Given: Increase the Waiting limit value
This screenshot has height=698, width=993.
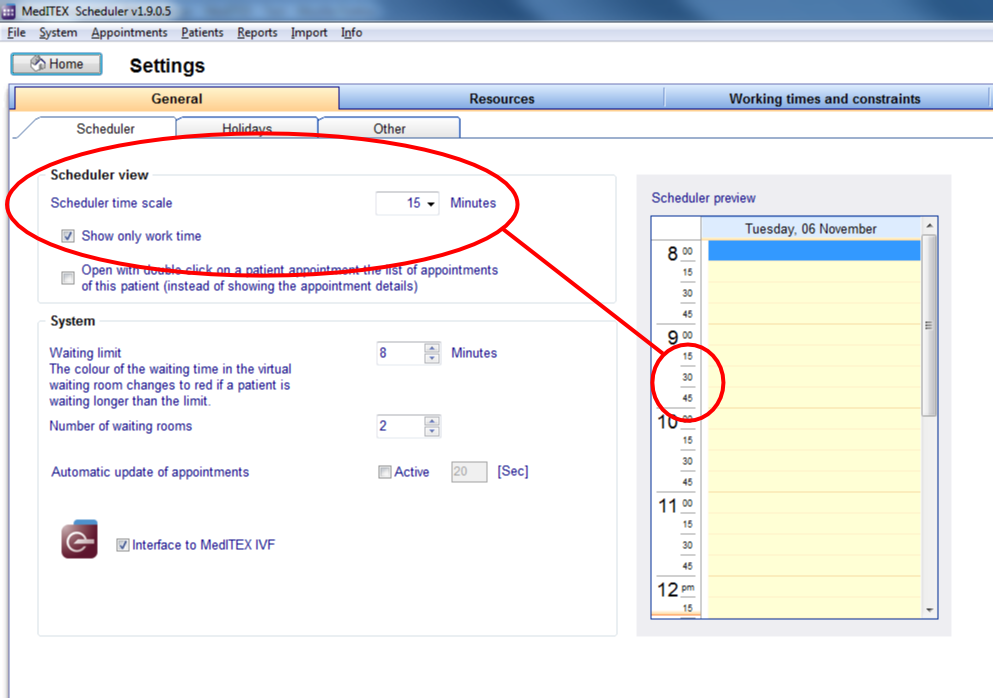Looking at the screenshot, I should (x=432, y=348).
